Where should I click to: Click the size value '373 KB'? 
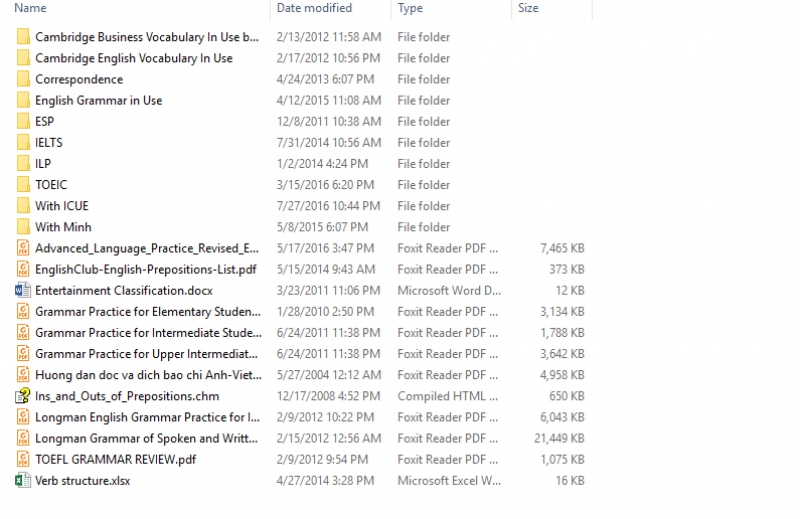(x=567, y=269)
